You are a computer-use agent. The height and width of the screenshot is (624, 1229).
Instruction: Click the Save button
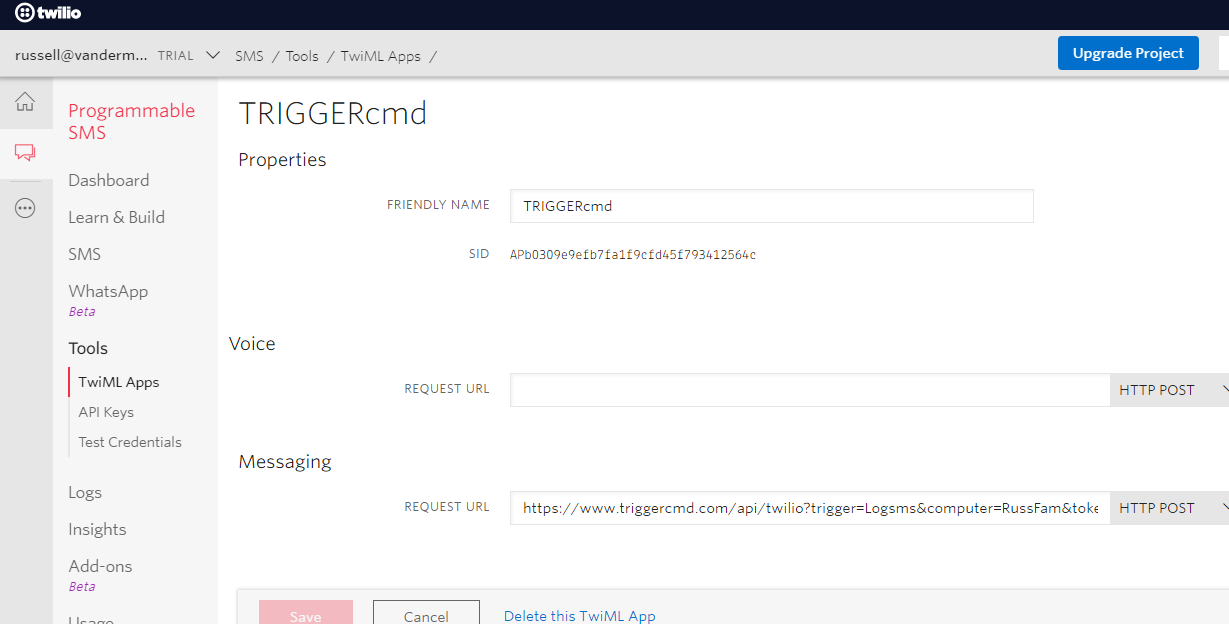[x=306, y=612]
